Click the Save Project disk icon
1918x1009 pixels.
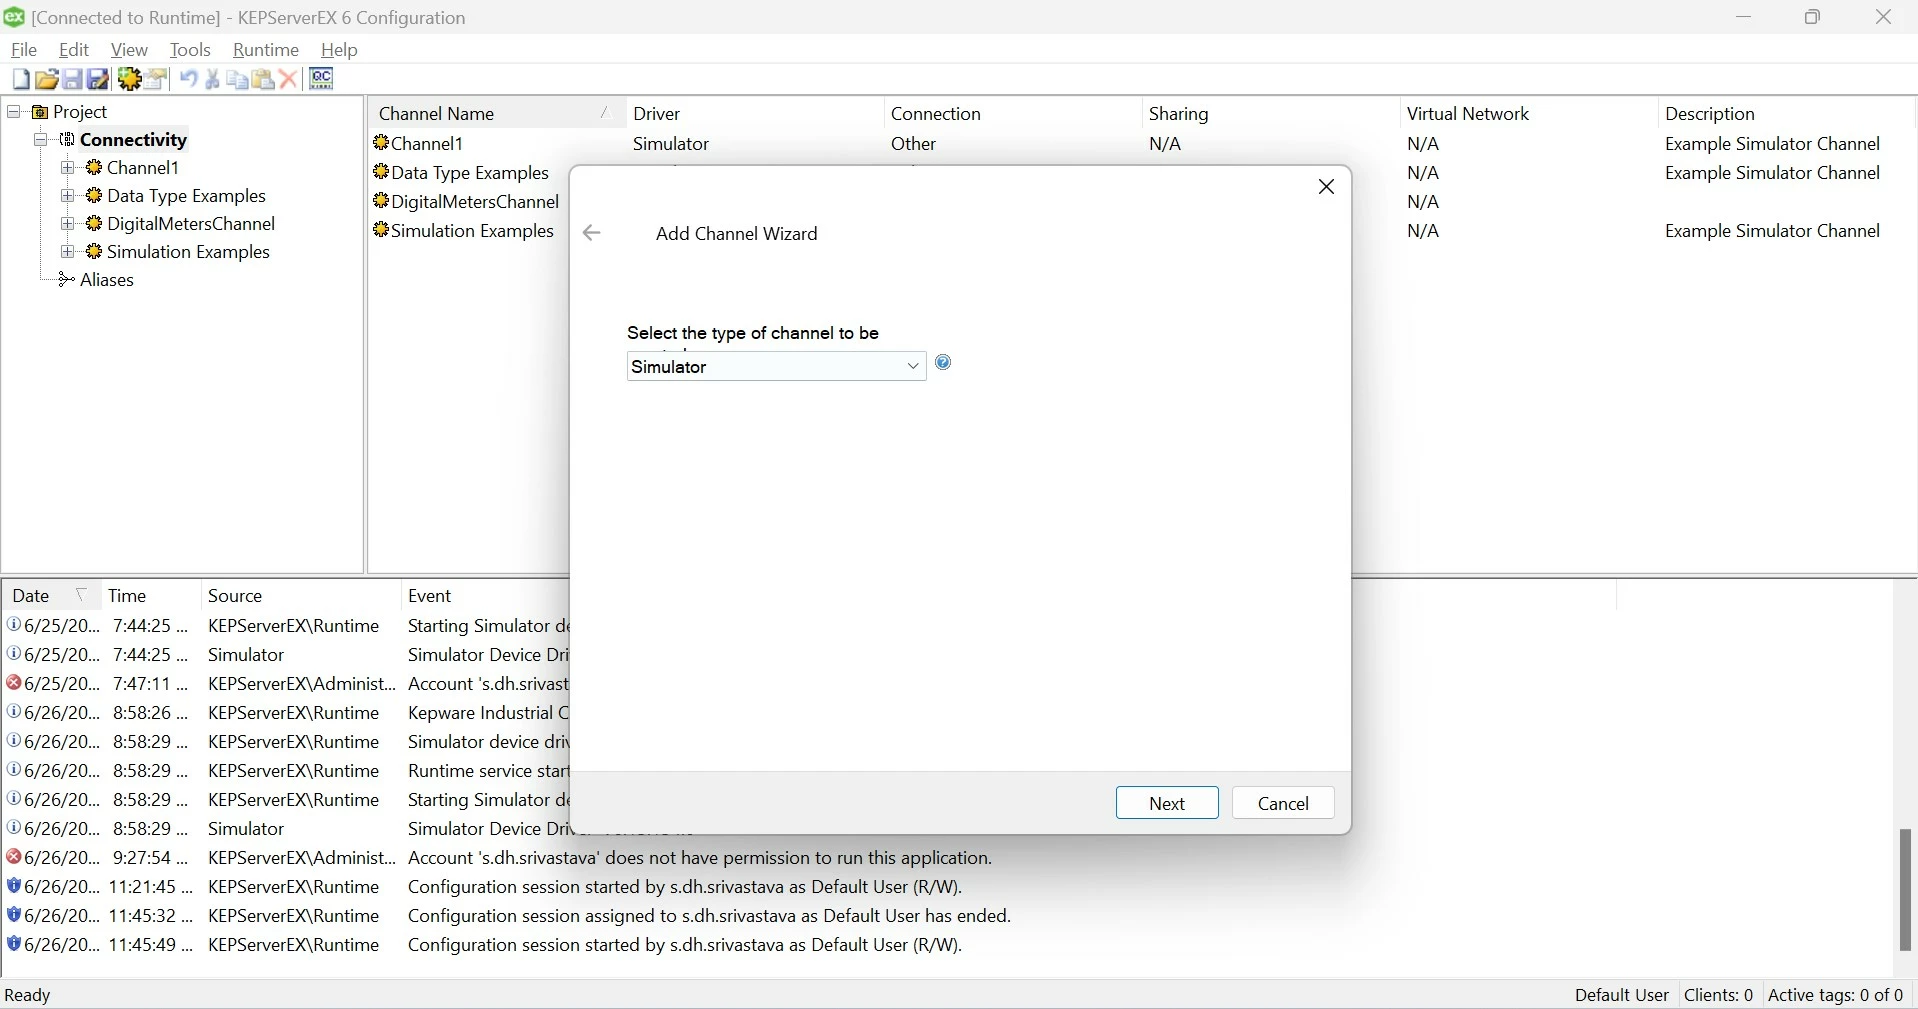pyautogui.click(x=72, y=80)
